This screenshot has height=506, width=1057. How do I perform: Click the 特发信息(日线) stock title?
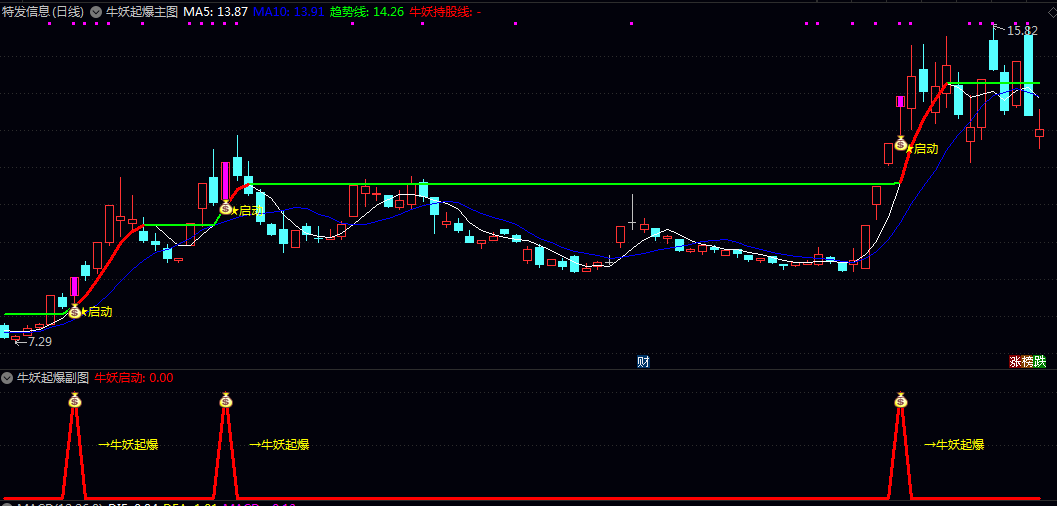(x=43, y=11)
